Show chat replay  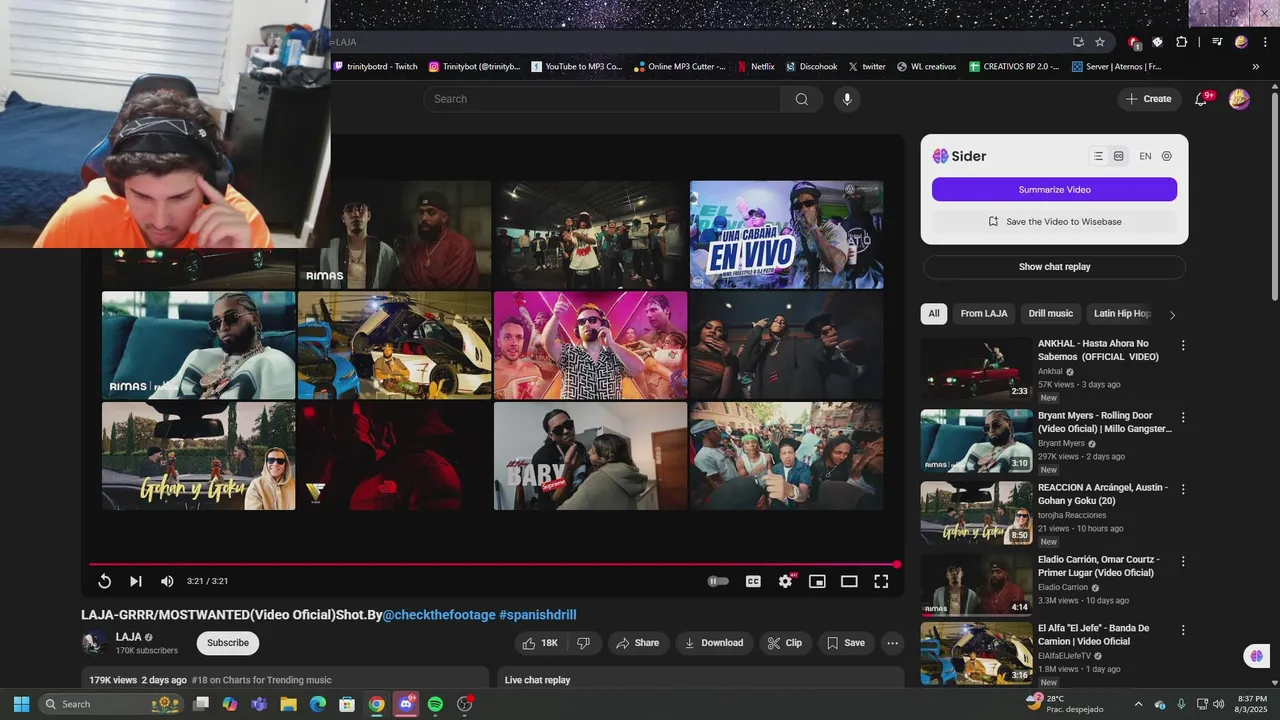(x=1054, y=267)
